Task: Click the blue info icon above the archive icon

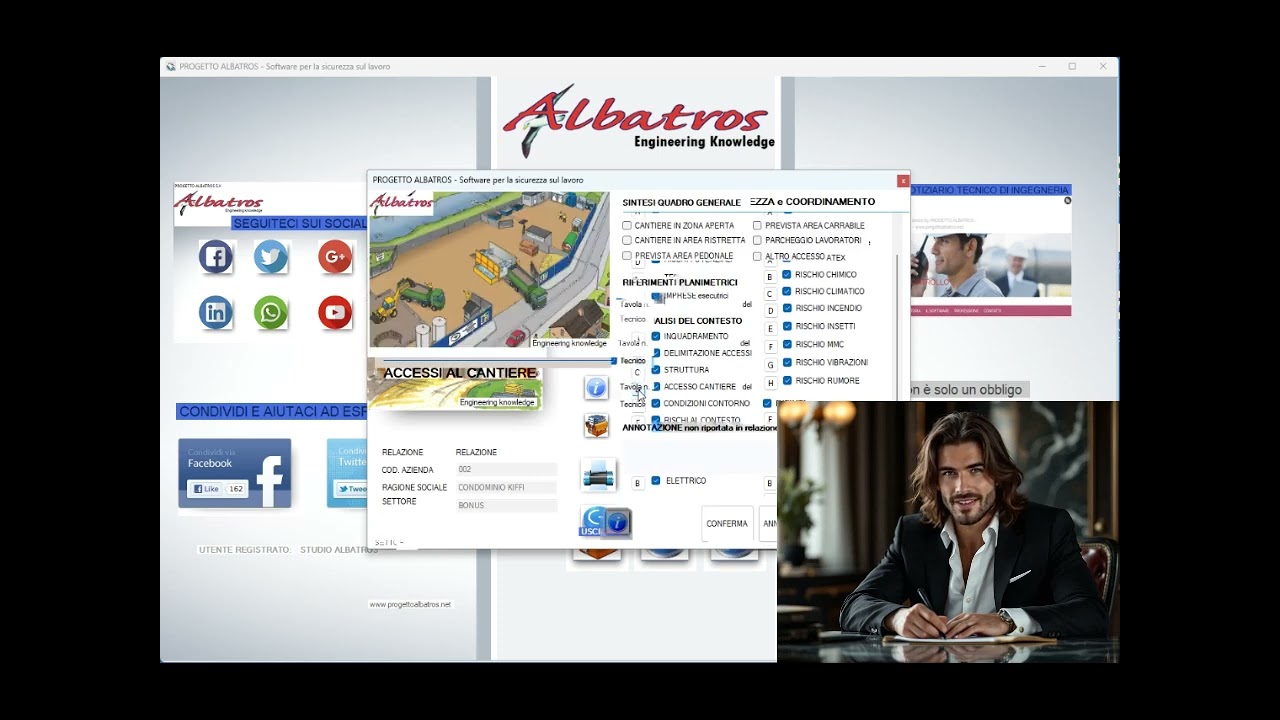Action: pos(596,388)
